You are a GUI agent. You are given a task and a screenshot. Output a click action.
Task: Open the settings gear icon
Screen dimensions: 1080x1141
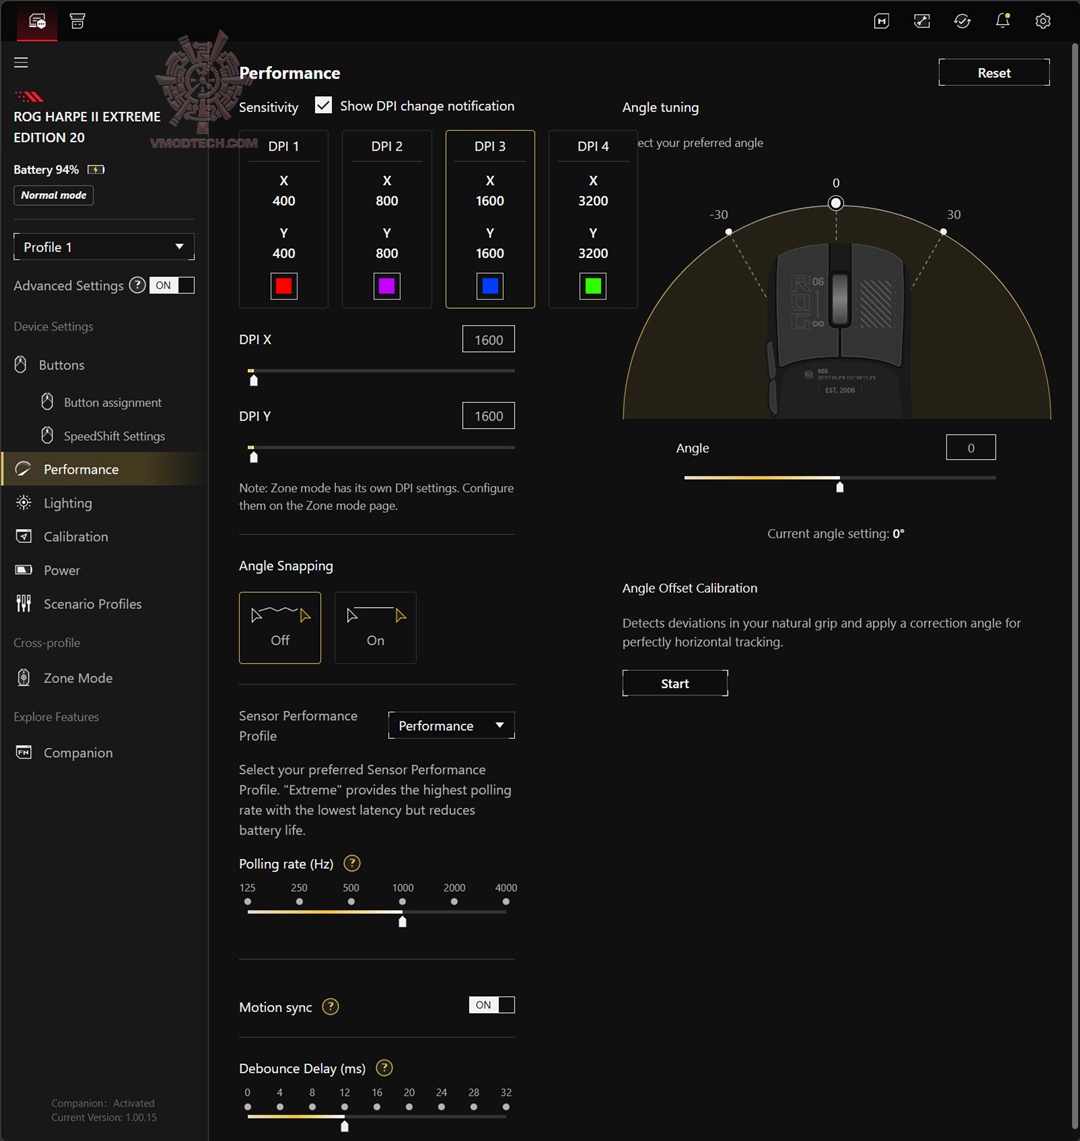pos(1043,21)
